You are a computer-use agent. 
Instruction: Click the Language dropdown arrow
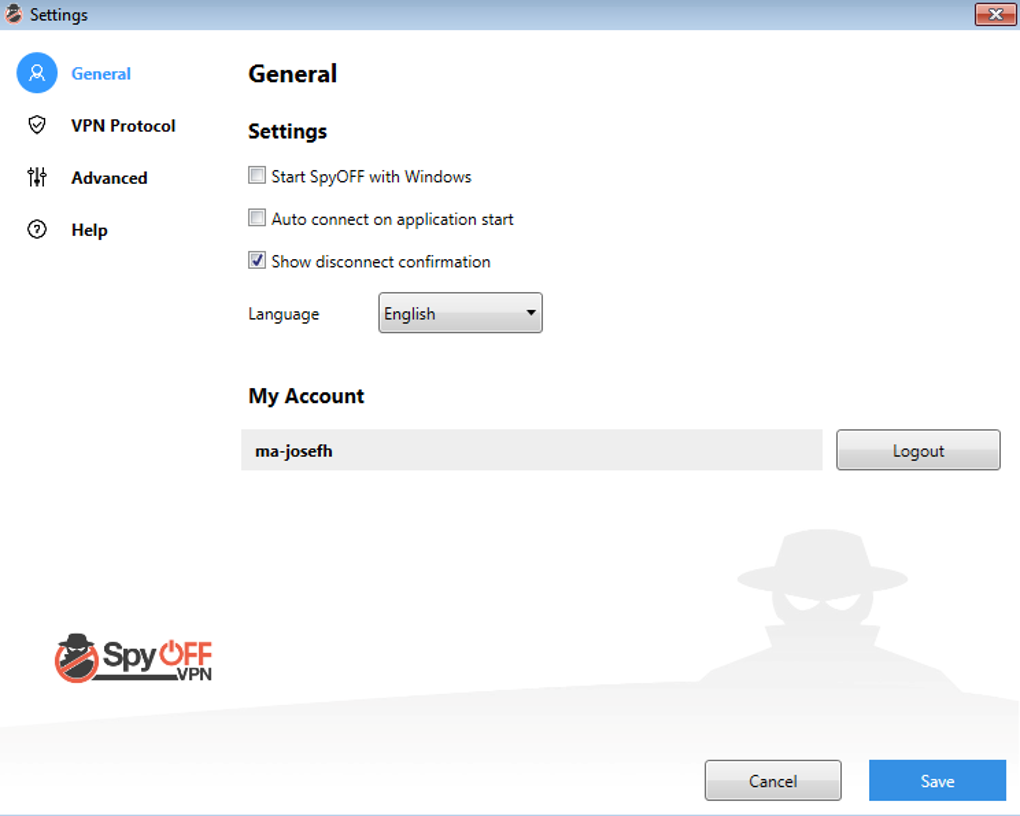point(531,313)
